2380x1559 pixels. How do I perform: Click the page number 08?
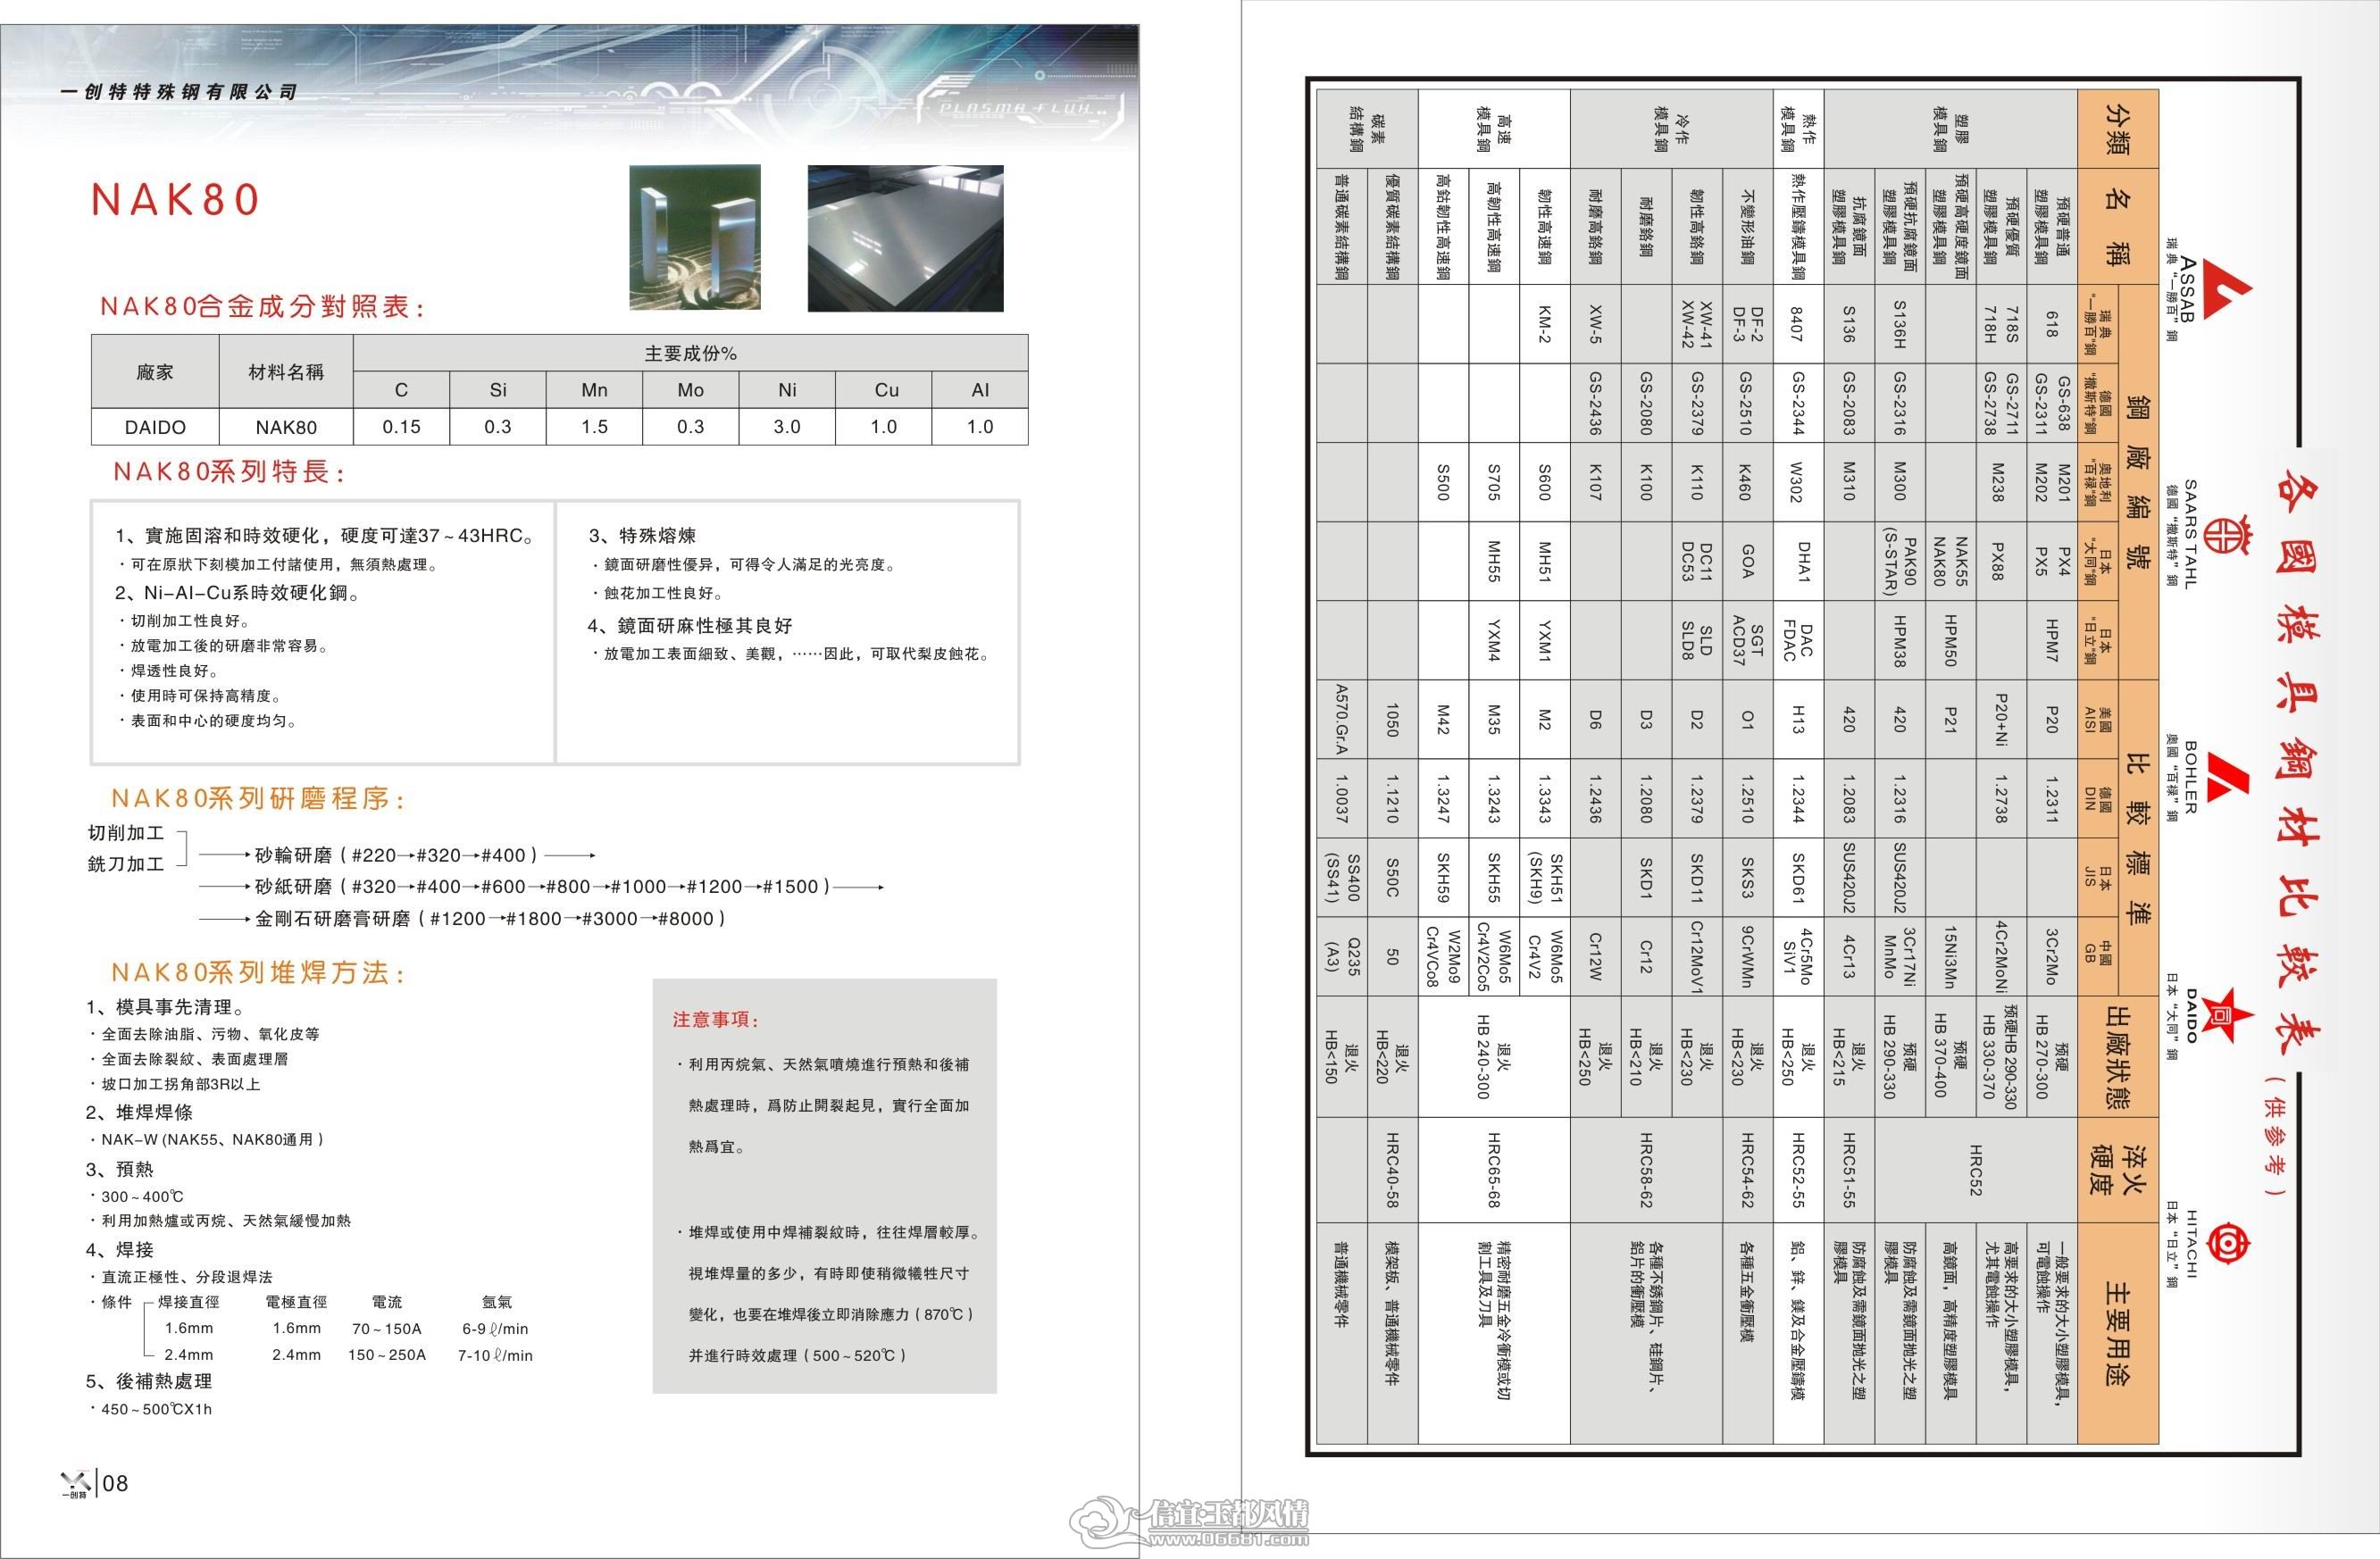(x=116, y=1483)
